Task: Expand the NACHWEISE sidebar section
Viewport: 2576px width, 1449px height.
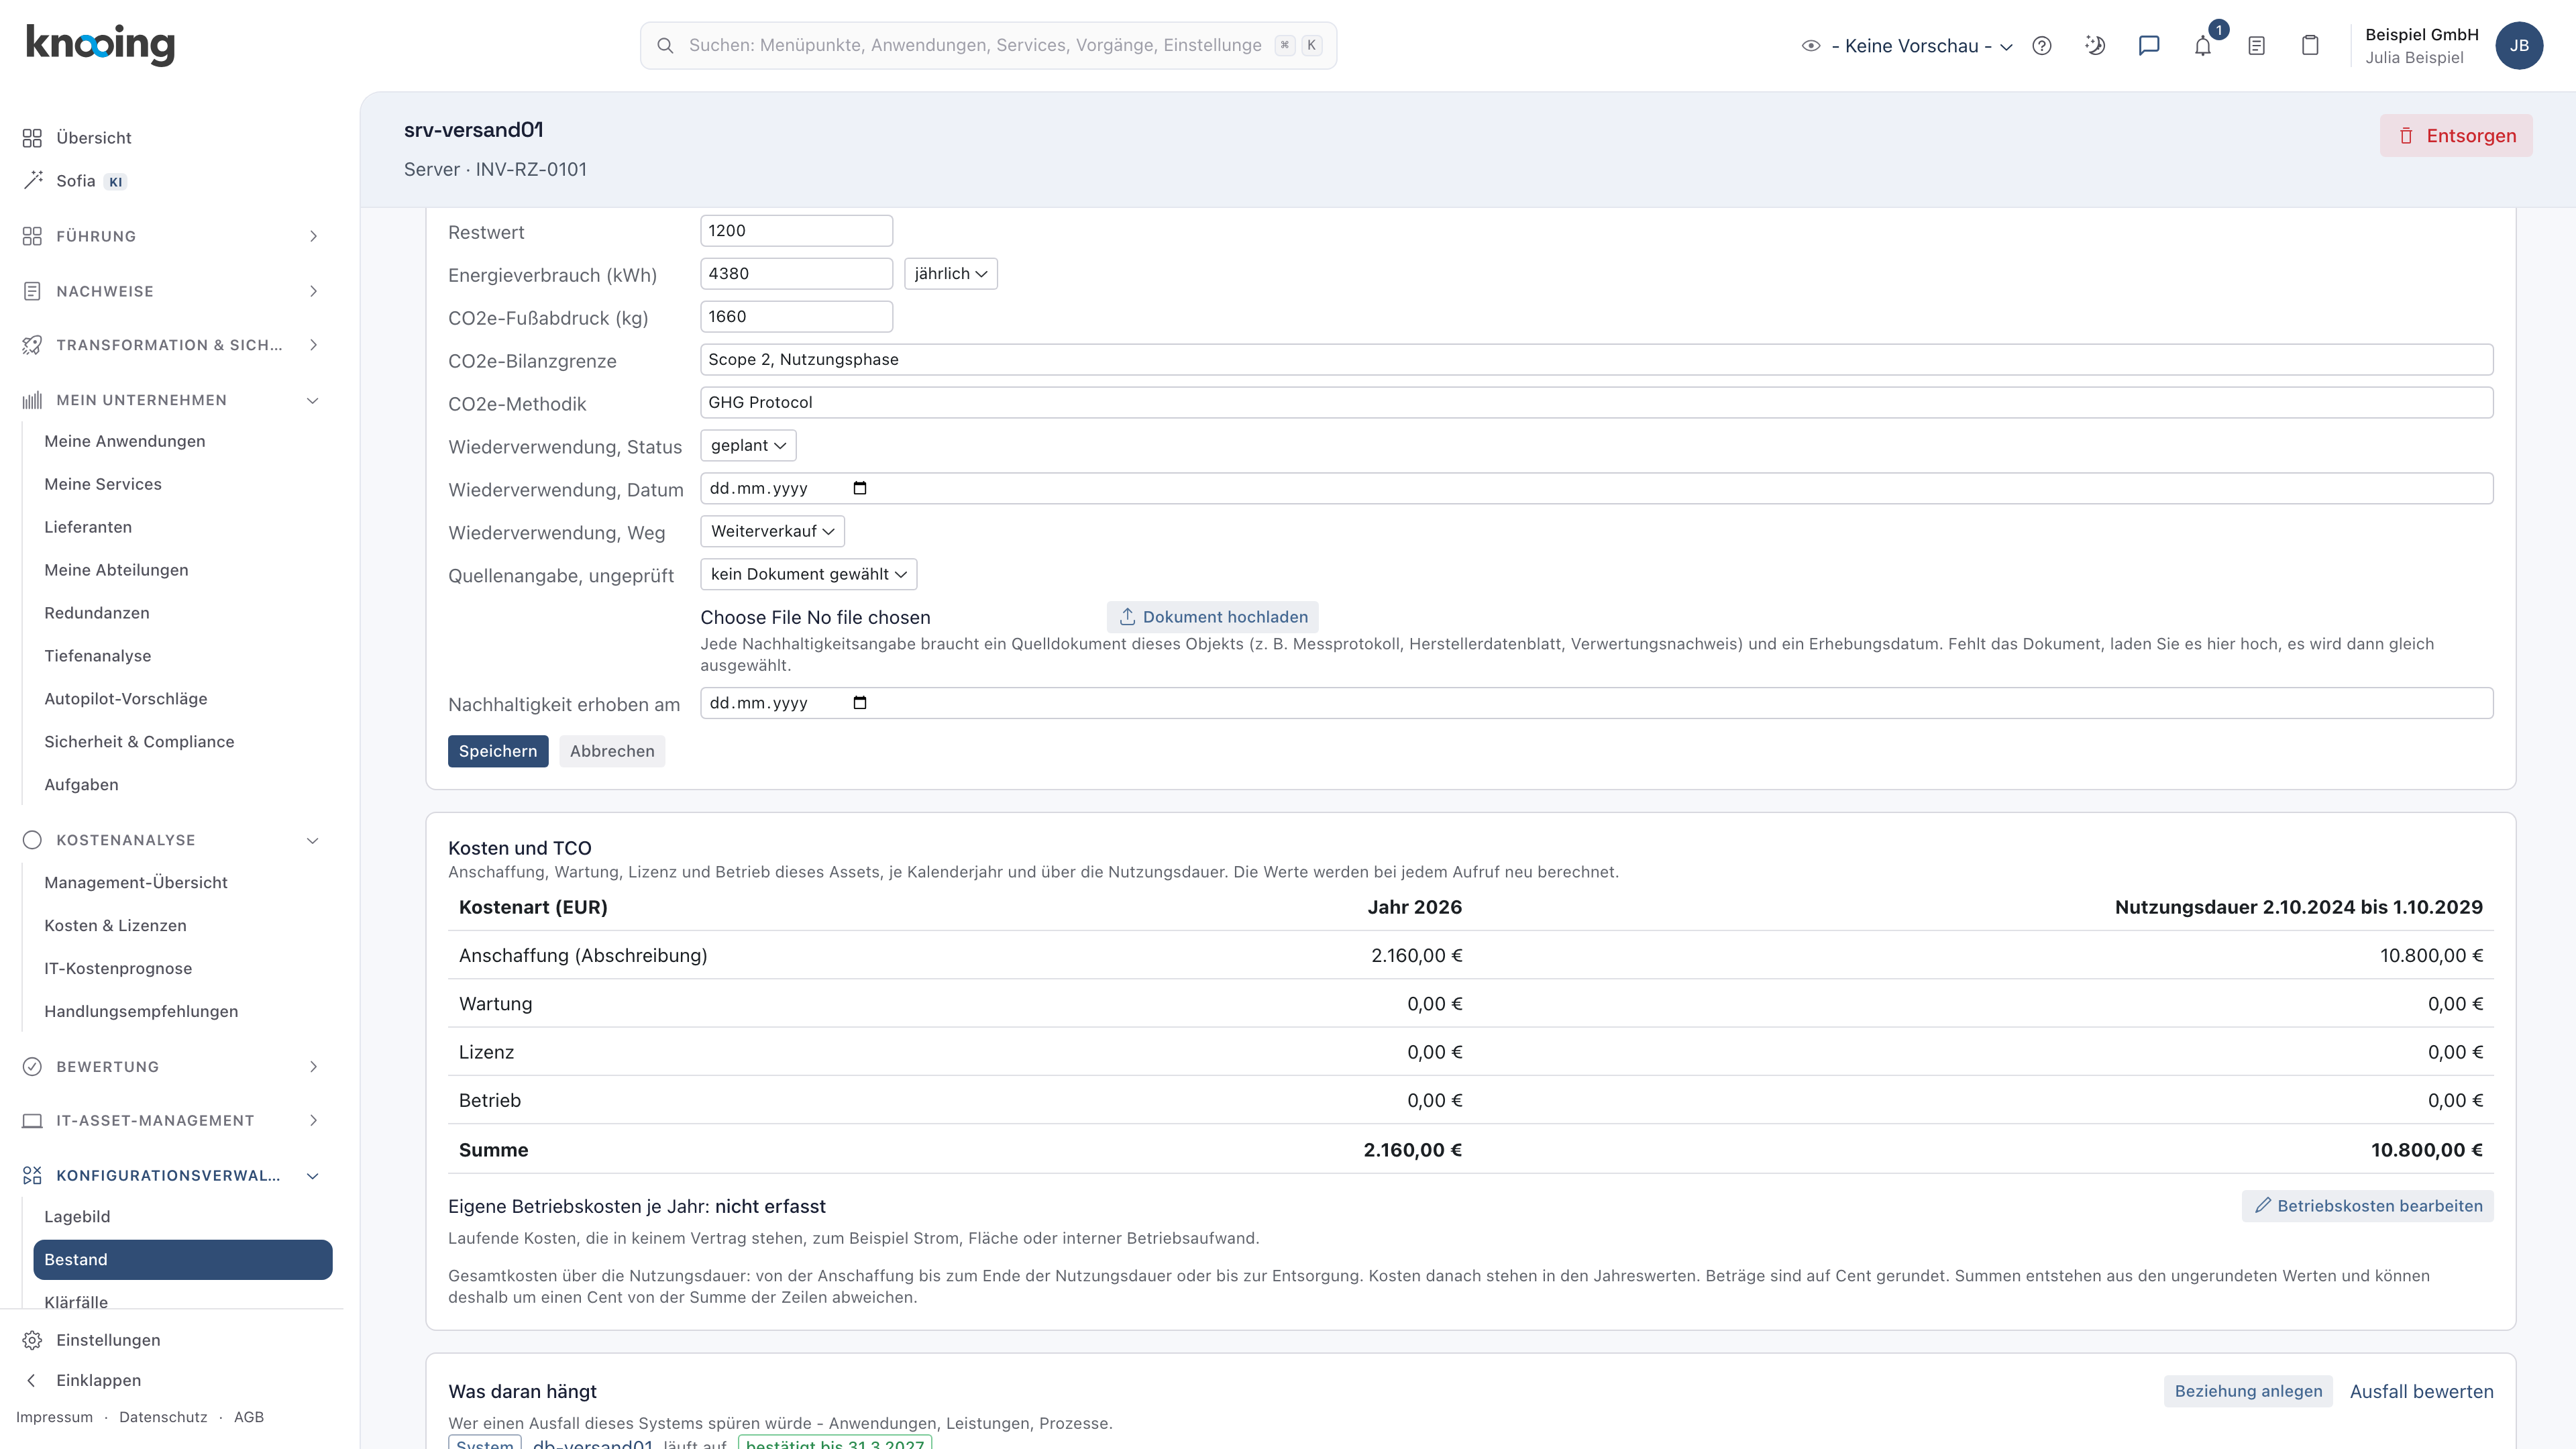Action: point(172,291)
